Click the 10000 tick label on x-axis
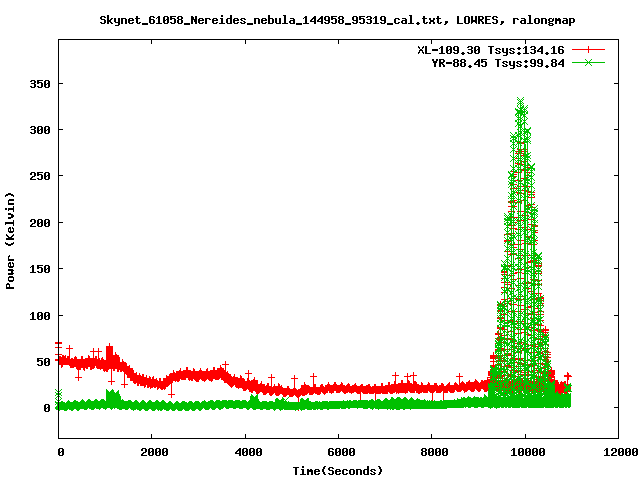The image size is (640, 480). click(524, 452)
